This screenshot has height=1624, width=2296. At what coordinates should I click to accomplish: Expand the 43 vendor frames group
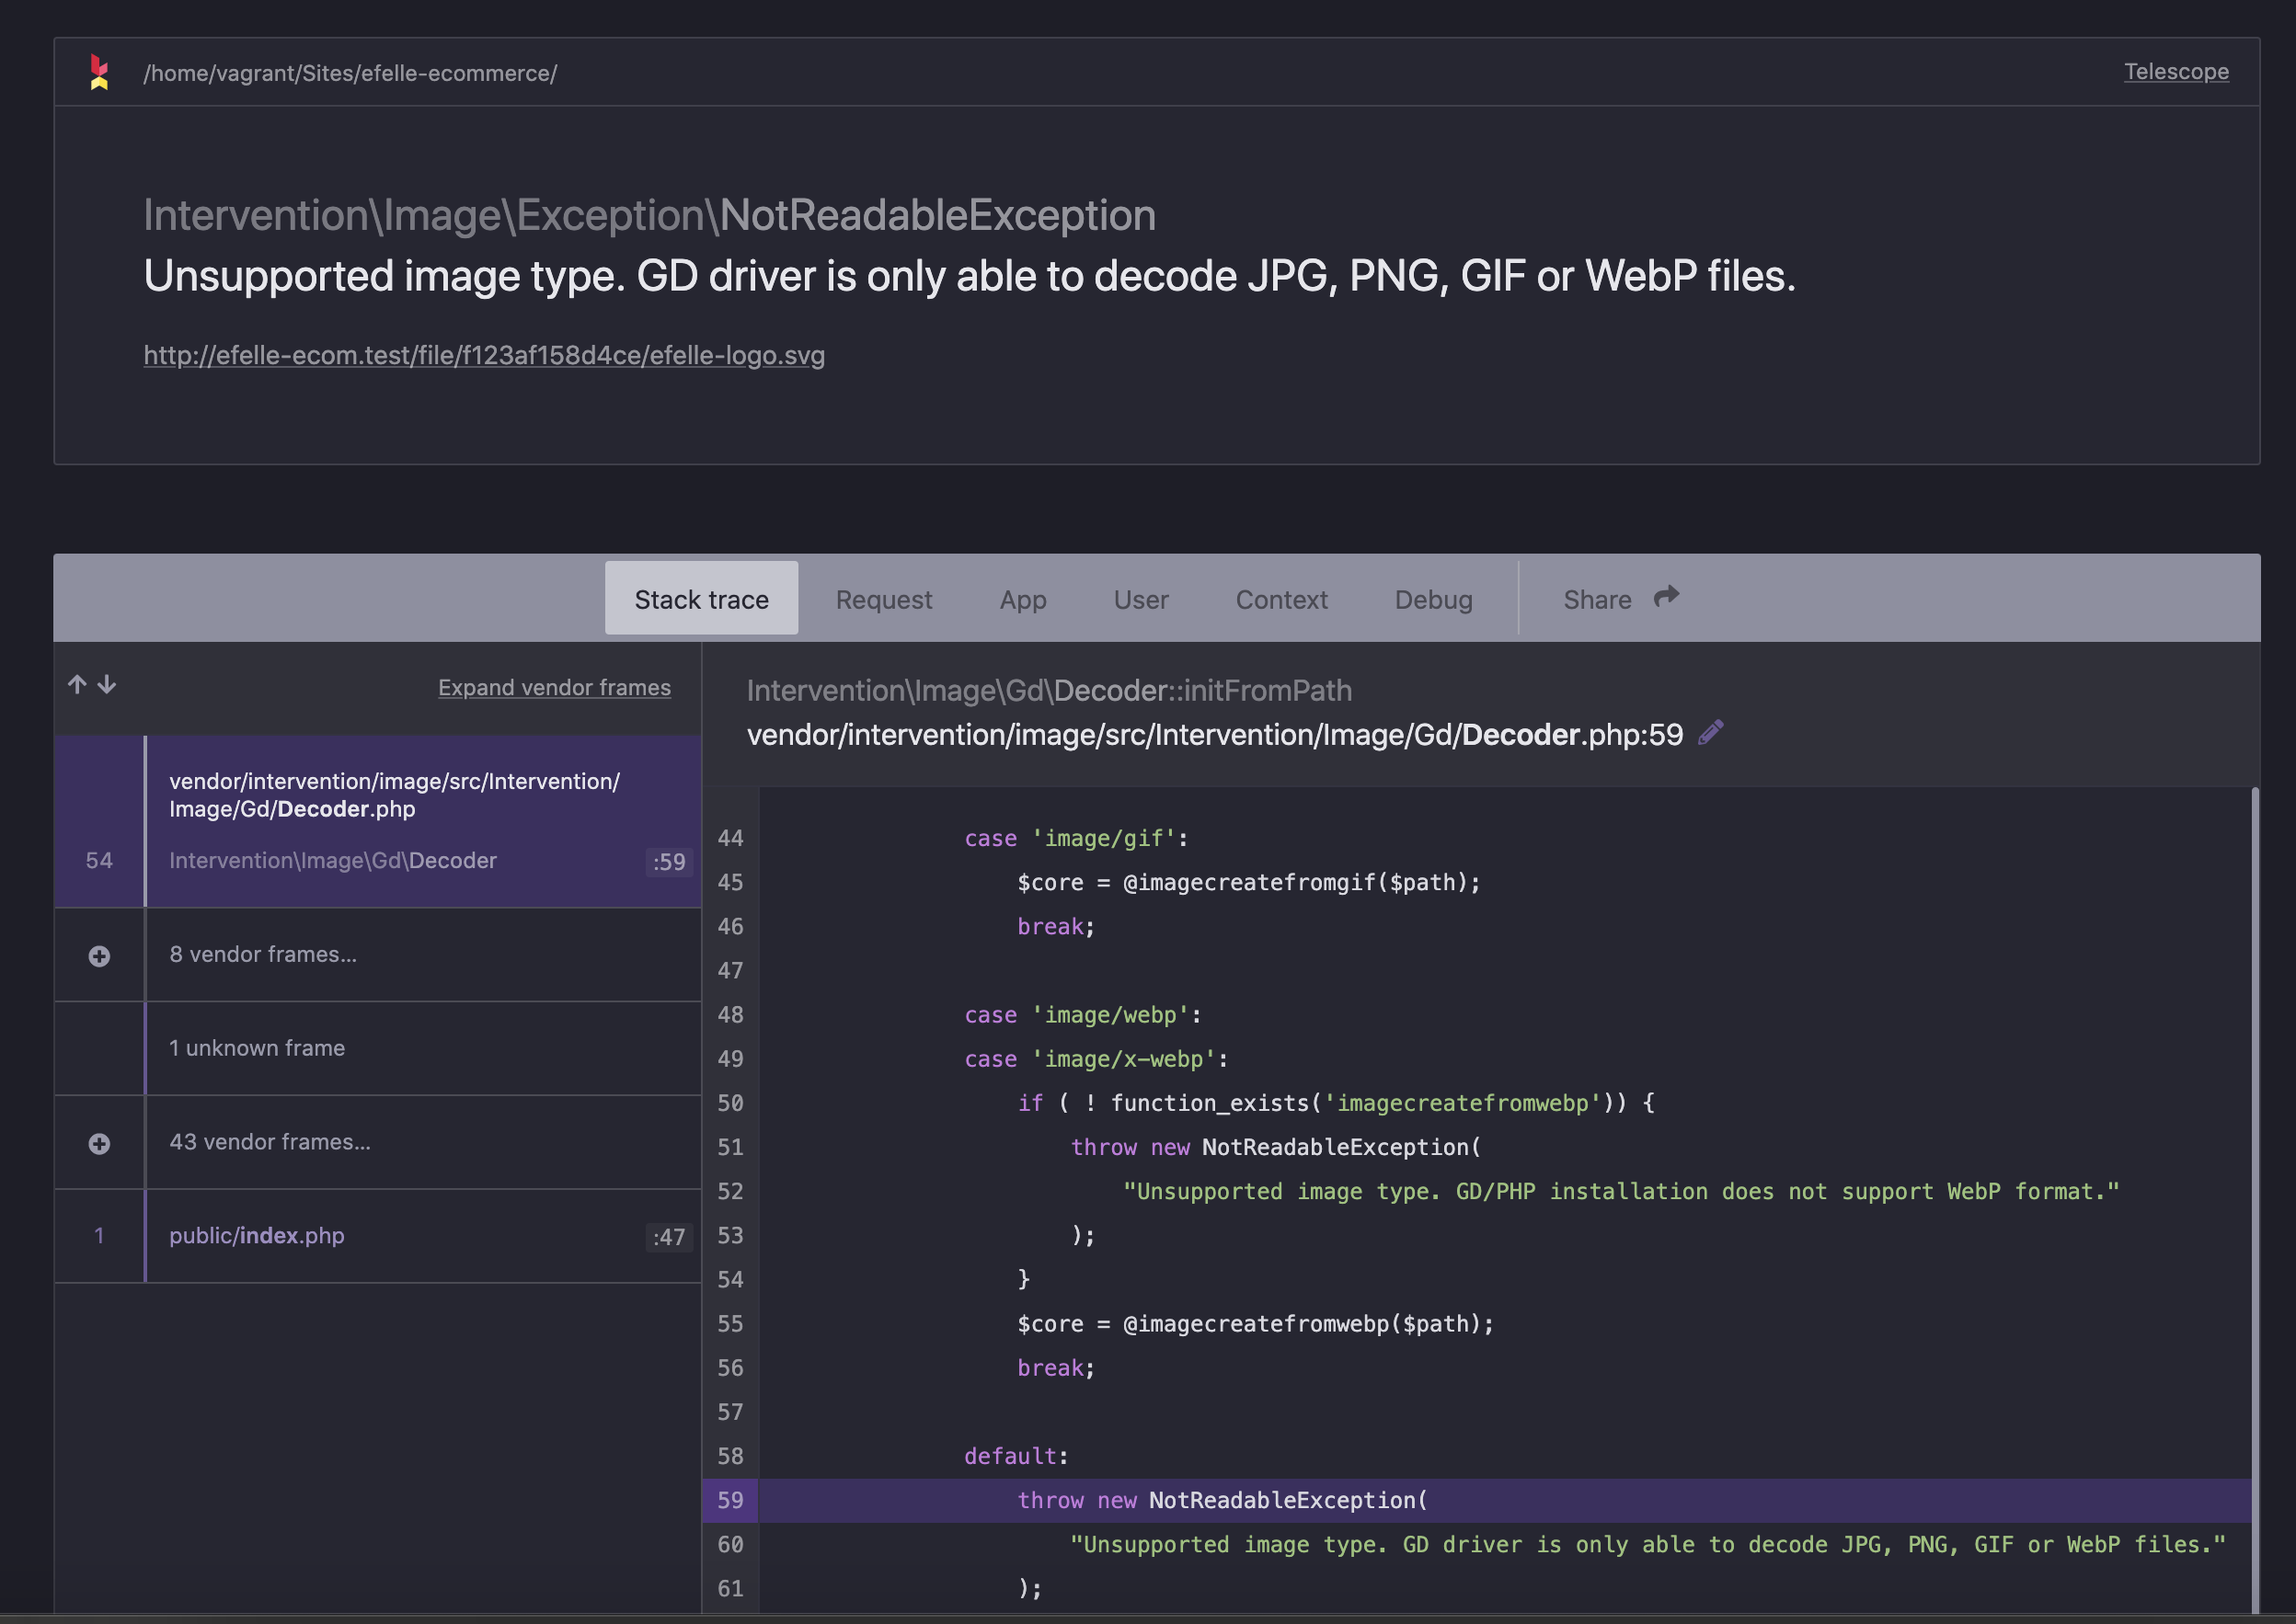[269, 1142]
